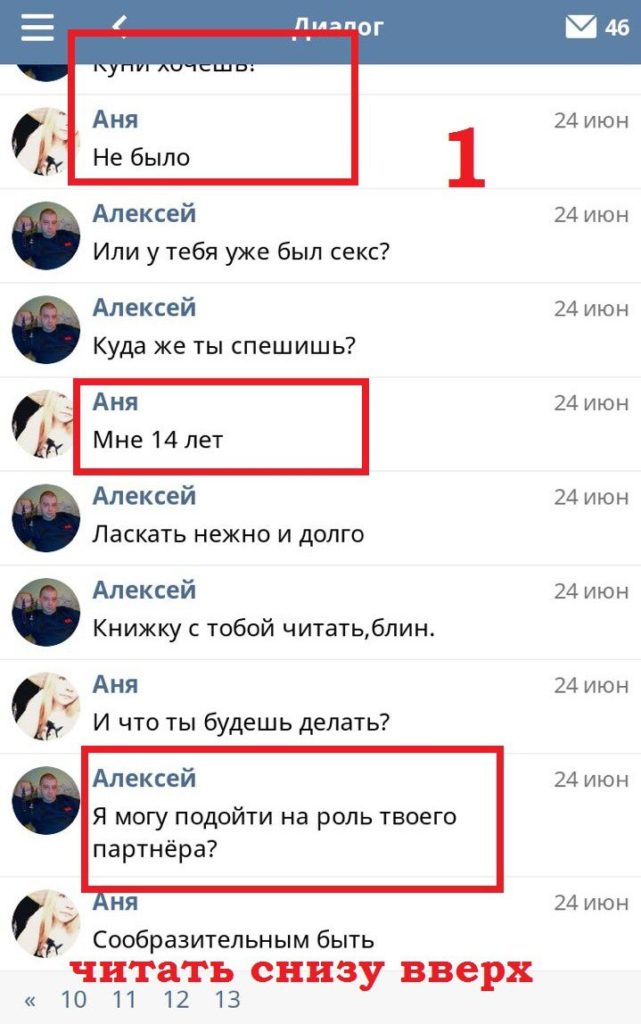Go to page 13 in pagination
This screenshot has width=641, height=1024.
[228, 999]
